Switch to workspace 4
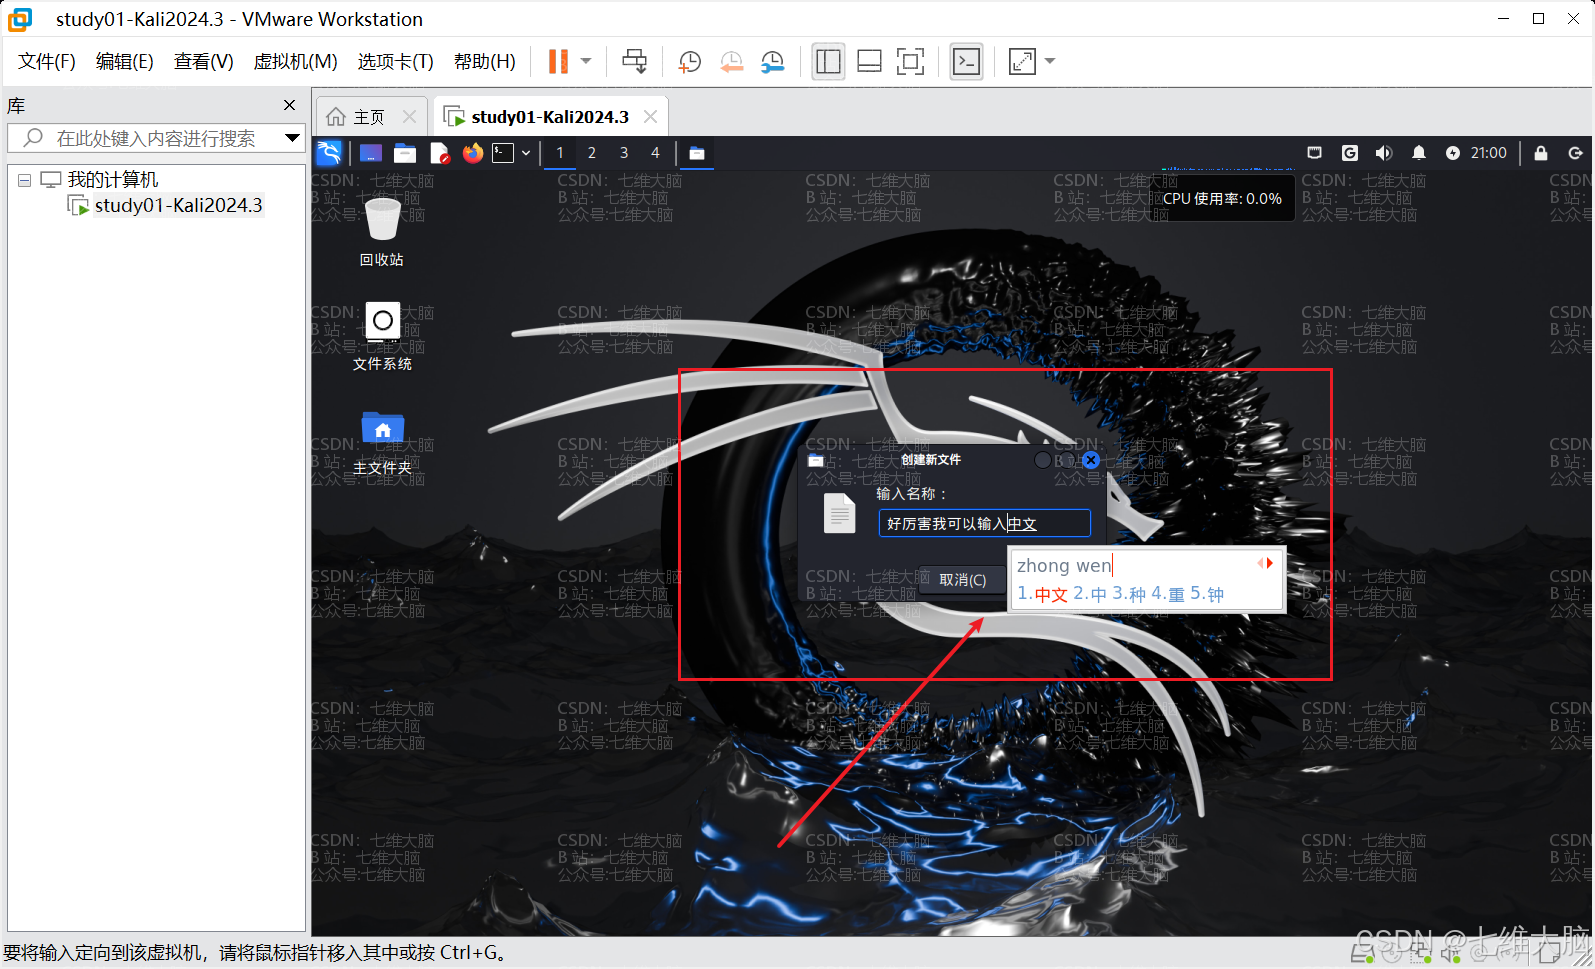Screen dimensions: 1595x969 [x=656, y=153]
